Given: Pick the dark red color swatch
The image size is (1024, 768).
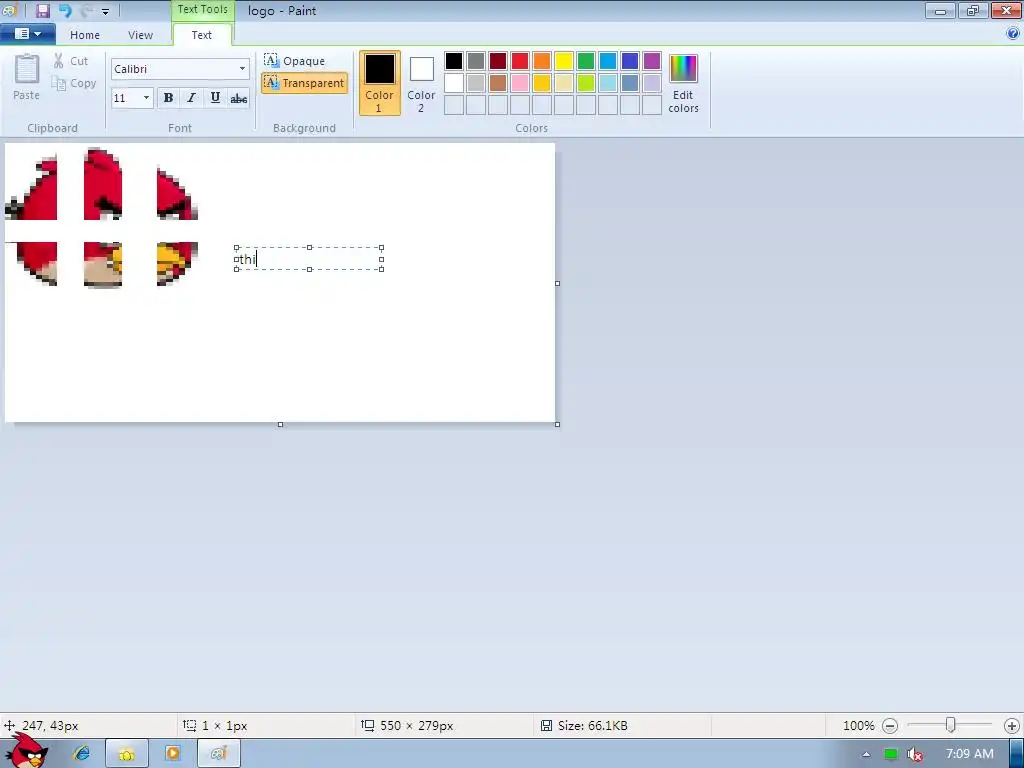Looking at the screenshot, I should [498, 61].
